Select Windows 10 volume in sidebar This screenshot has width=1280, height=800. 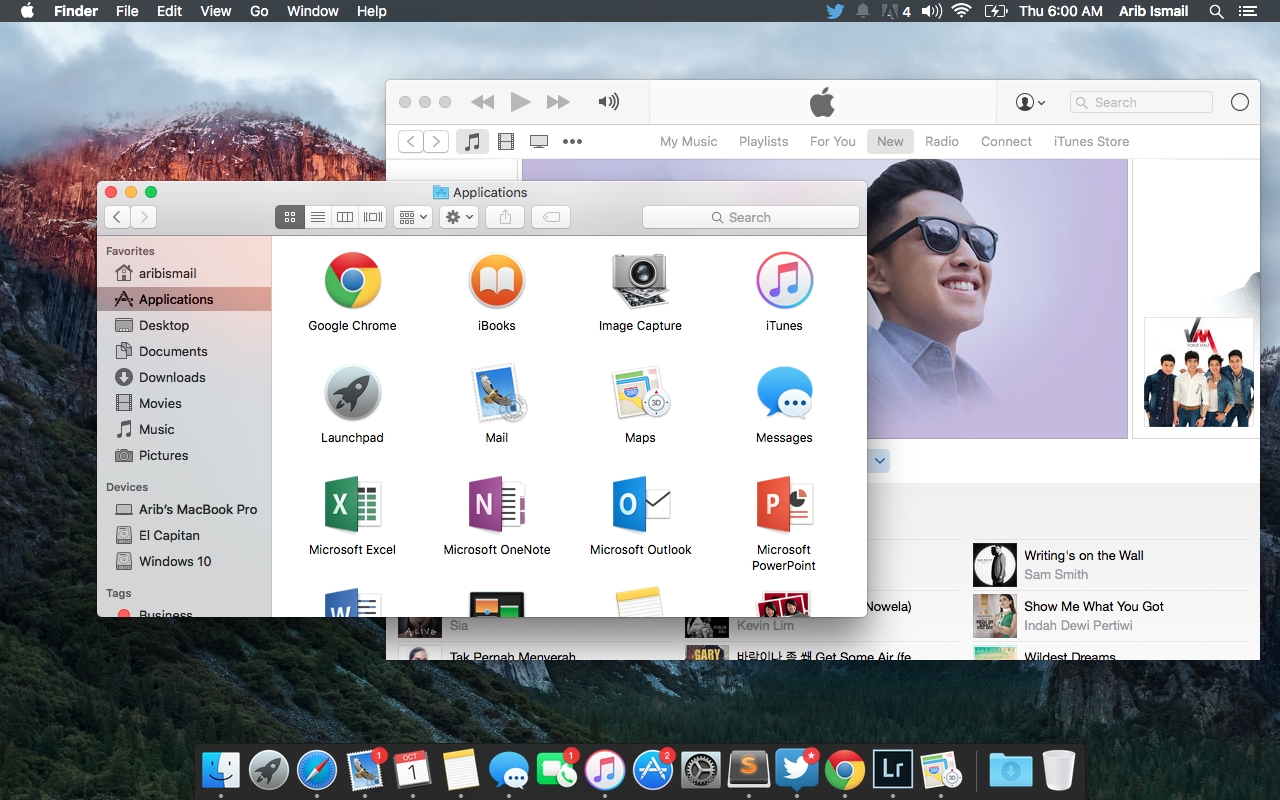[x=184, y=561]
